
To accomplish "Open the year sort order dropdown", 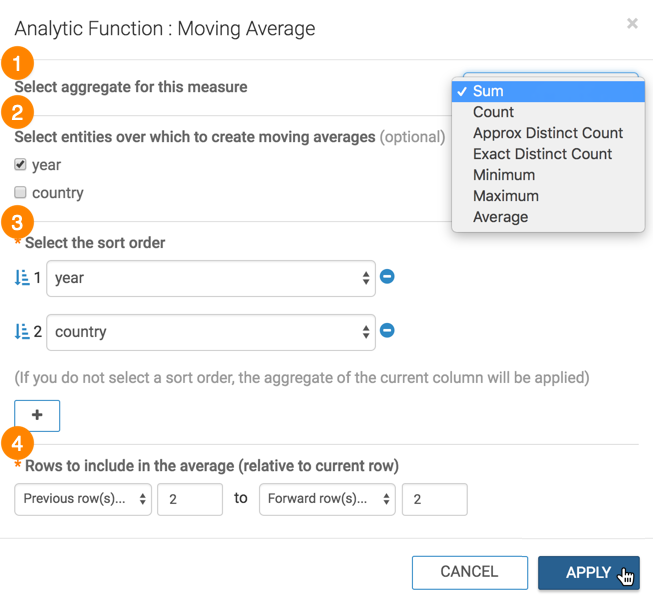I will pyautogui.click(x=211, y=279).
